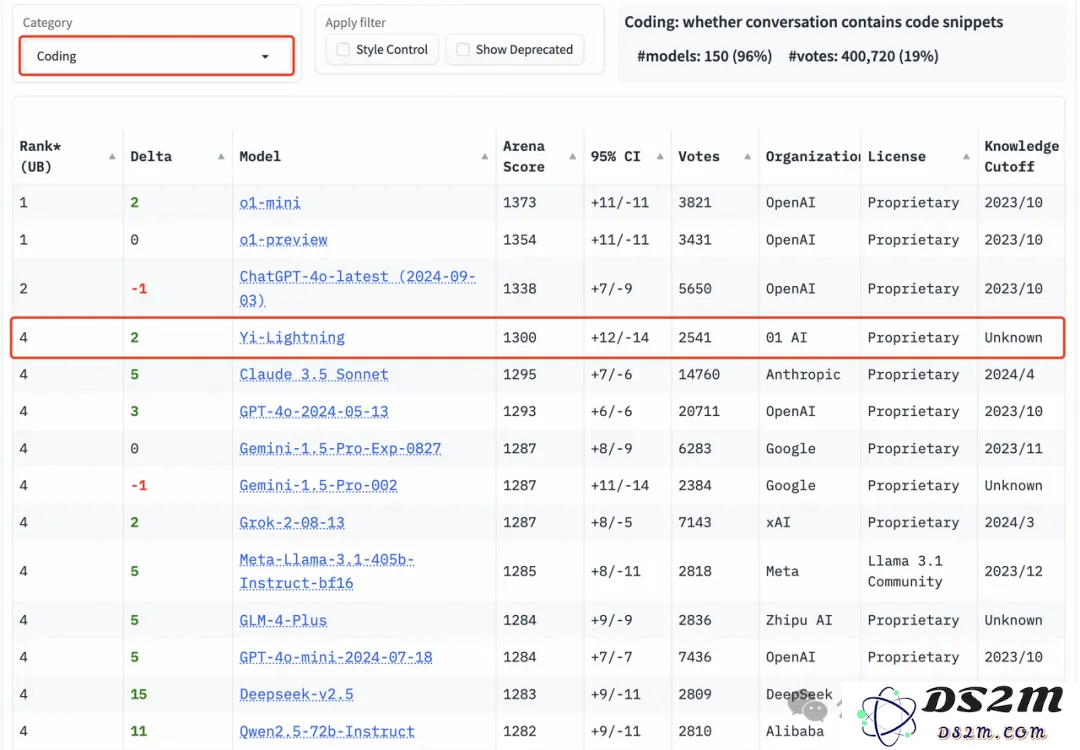The image size is (1080, 750).
Task: Click the #models: 150 (96%) text
Action: click(705, 56)
